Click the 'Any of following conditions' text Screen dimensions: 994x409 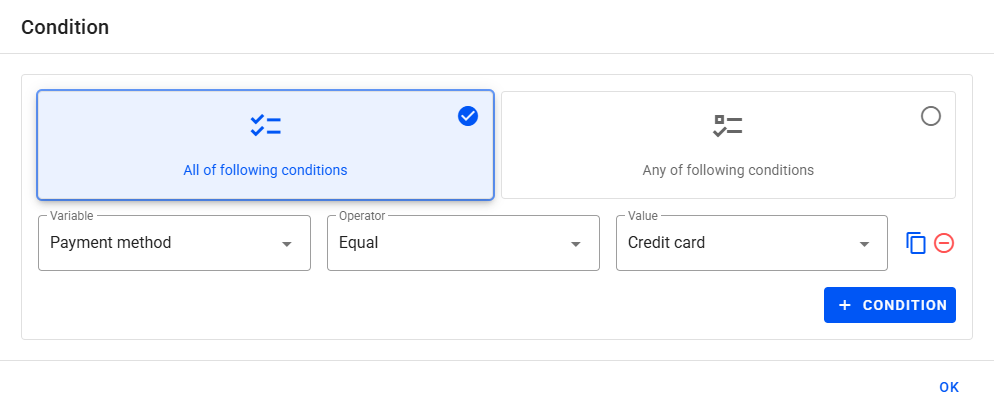click(x=728, y=170)
